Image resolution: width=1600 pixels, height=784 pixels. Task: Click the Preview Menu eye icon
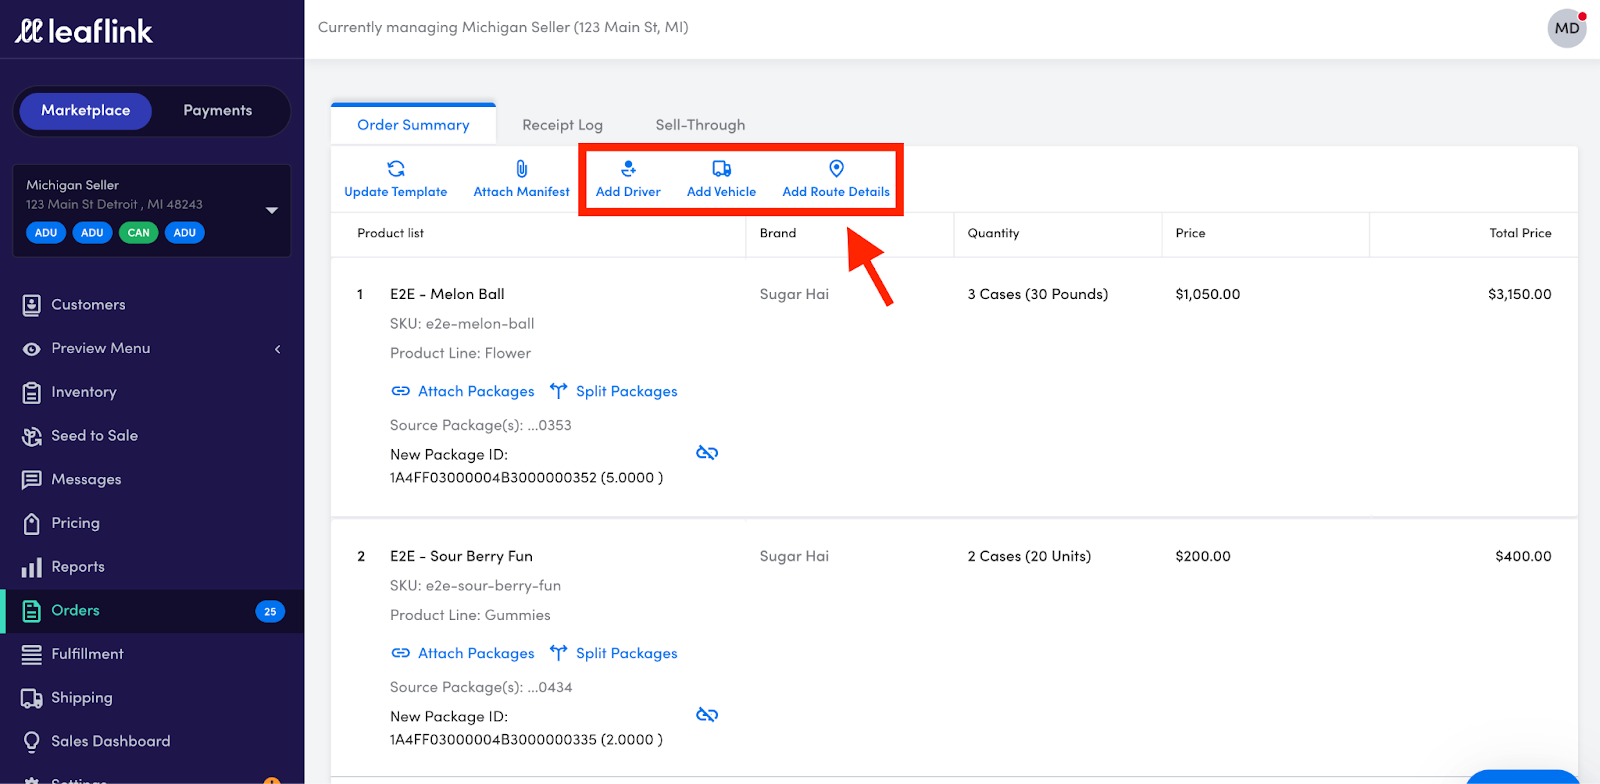point(32,349)
